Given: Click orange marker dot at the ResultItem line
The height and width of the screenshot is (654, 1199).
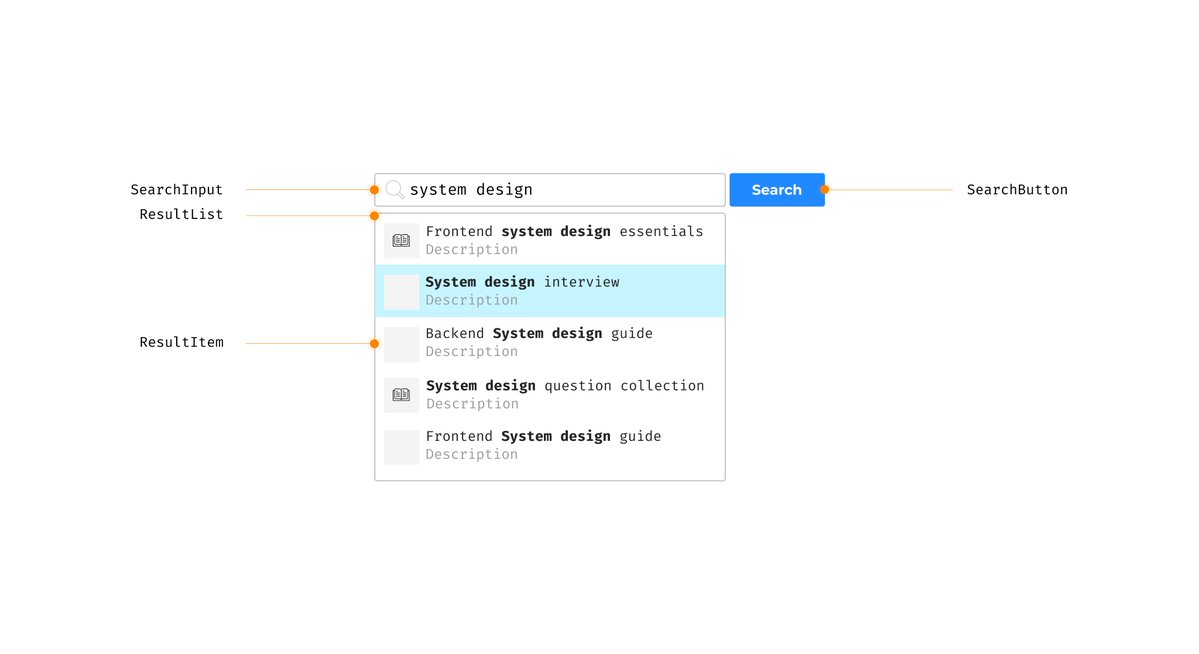Looking at the screenshot, I should click(374, 343).
